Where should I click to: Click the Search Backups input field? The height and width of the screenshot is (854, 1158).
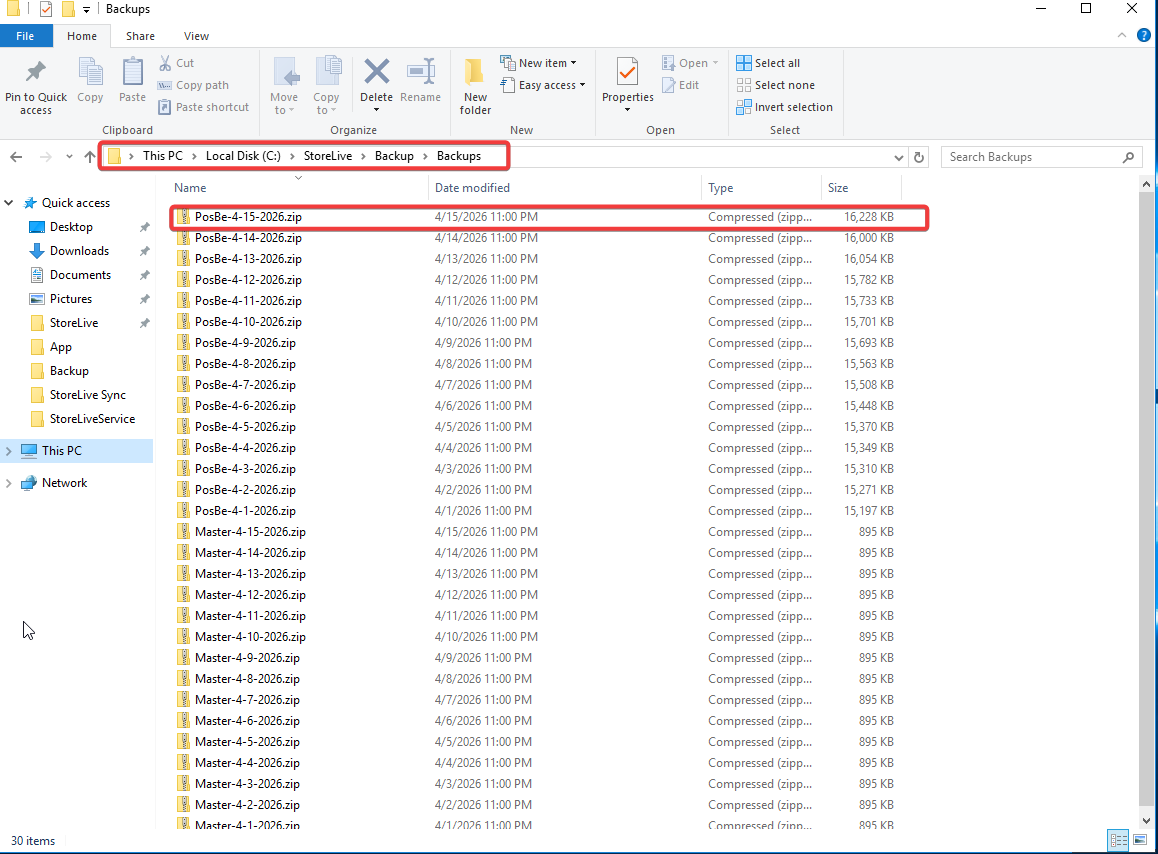click(1030, 157)
